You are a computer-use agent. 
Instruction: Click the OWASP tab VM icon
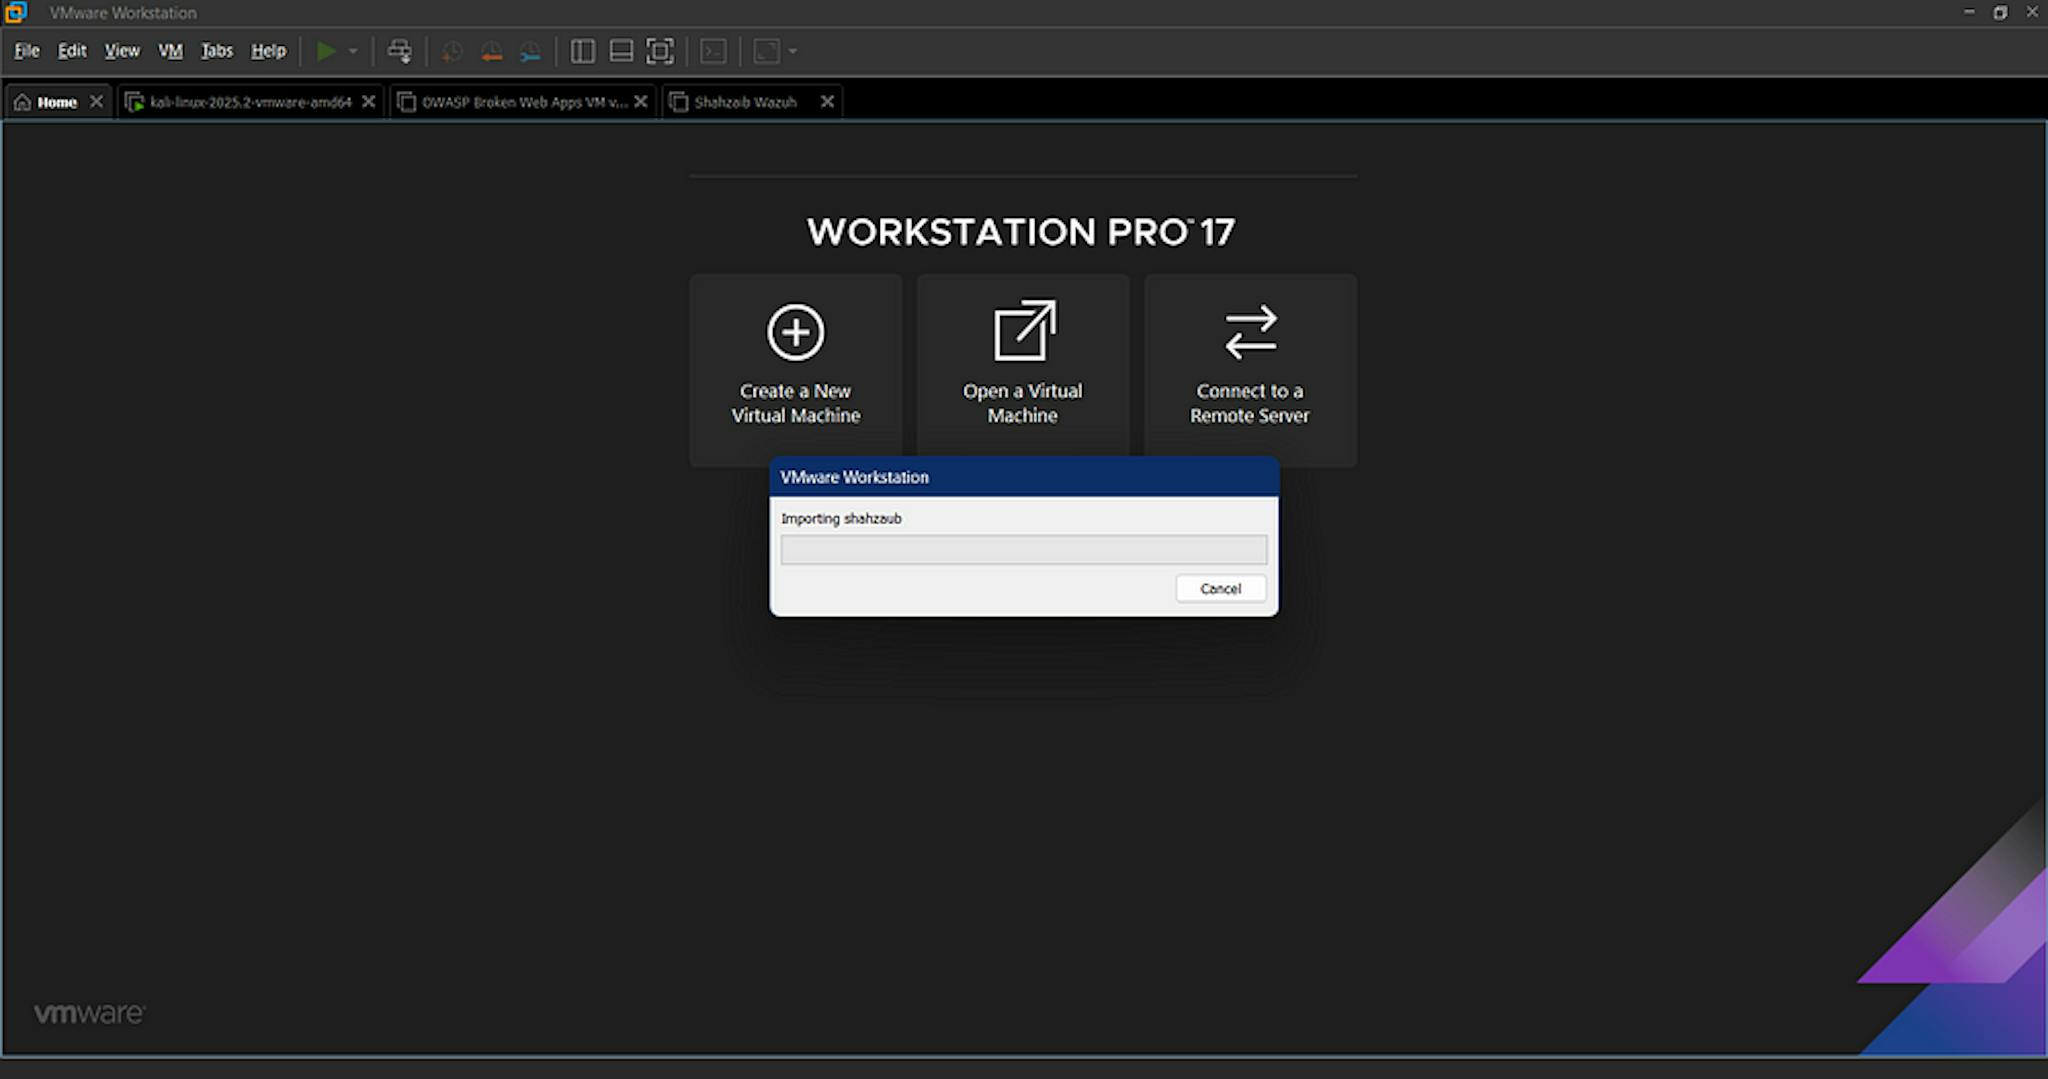point(406,102)
